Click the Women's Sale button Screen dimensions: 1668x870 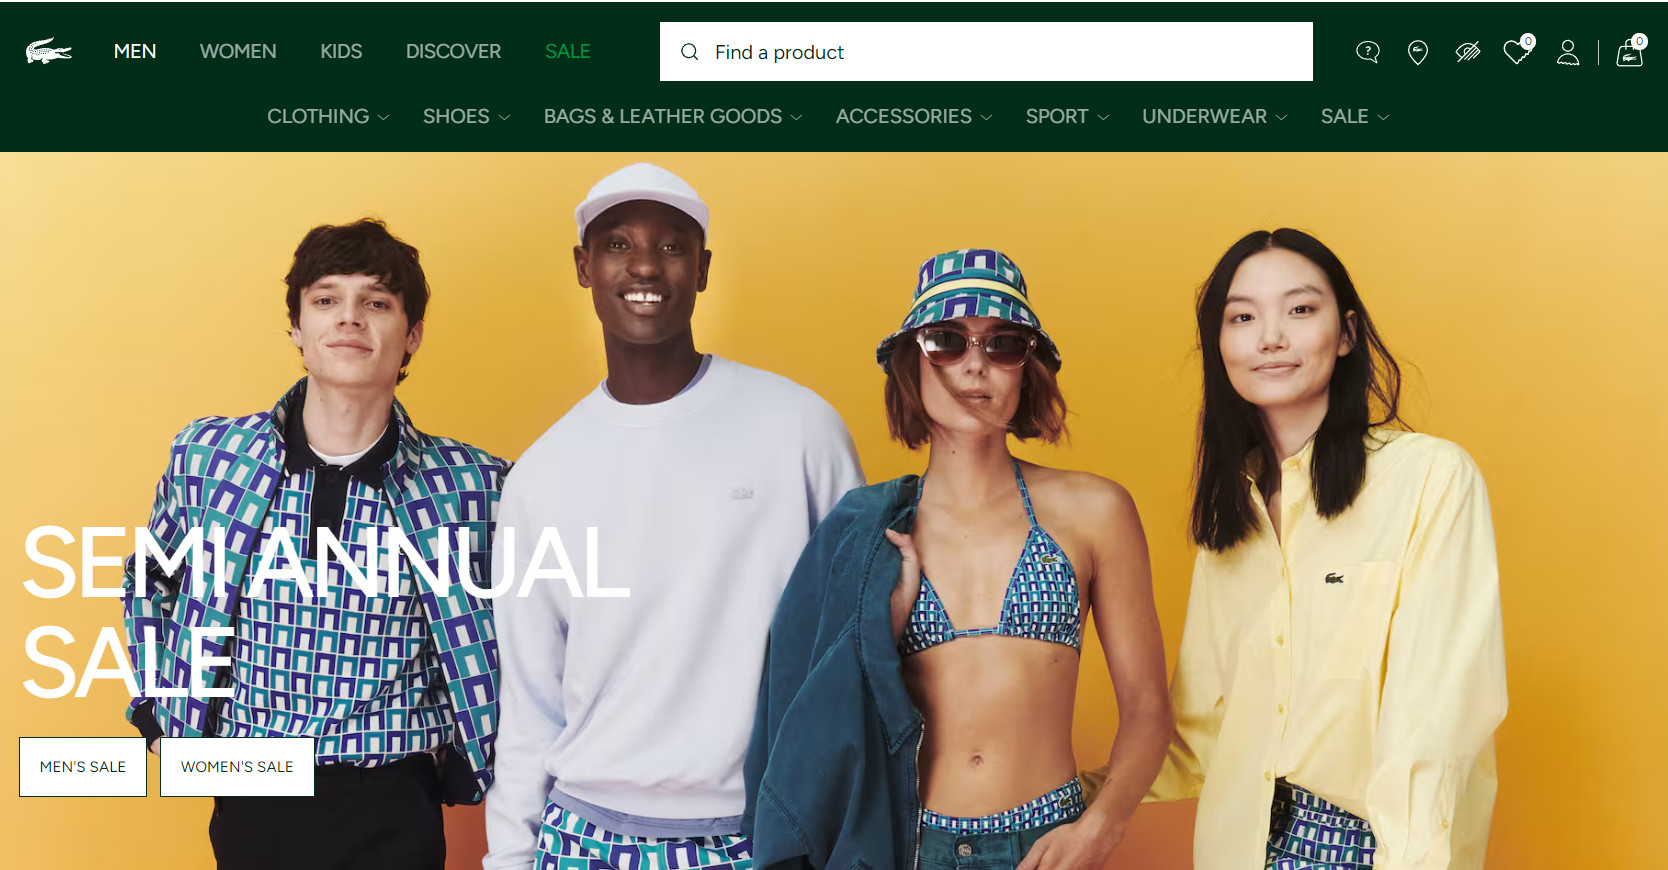[237, 767]
